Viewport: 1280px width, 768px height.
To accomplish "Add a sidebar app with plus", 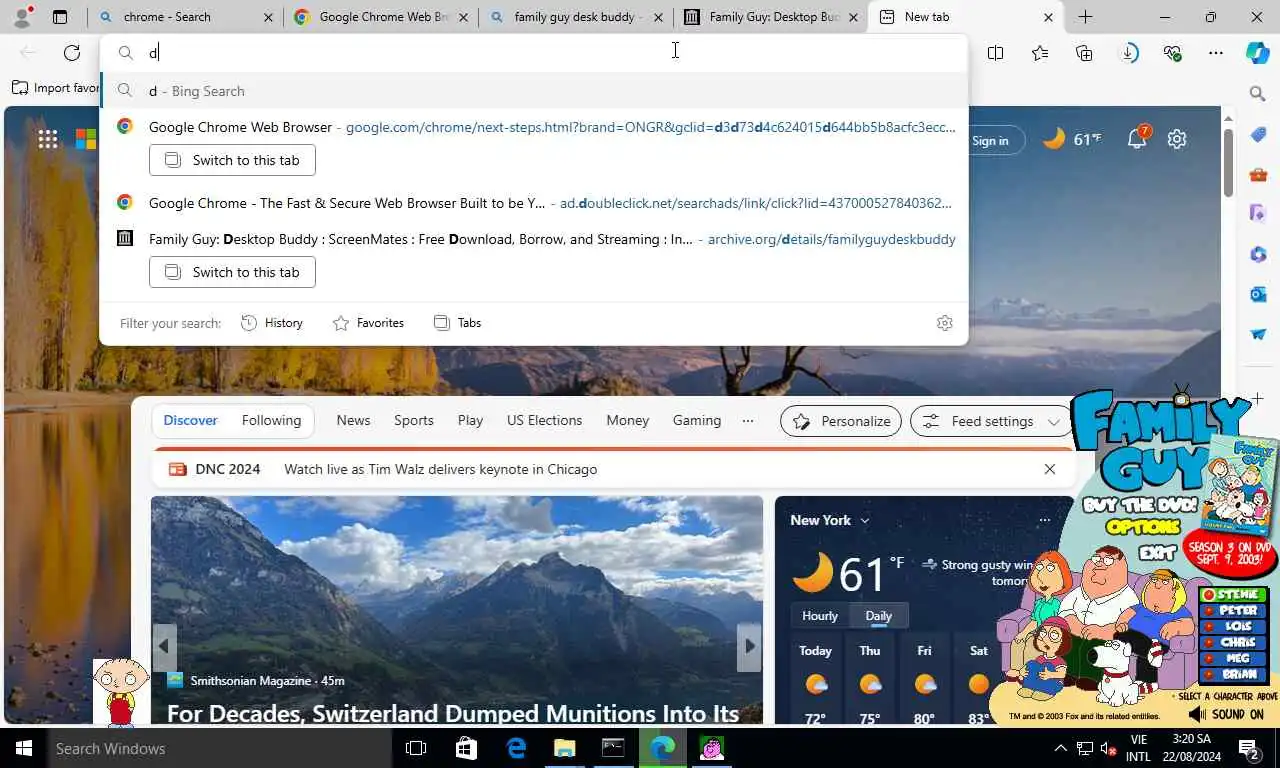I will tap(1258, 398).
